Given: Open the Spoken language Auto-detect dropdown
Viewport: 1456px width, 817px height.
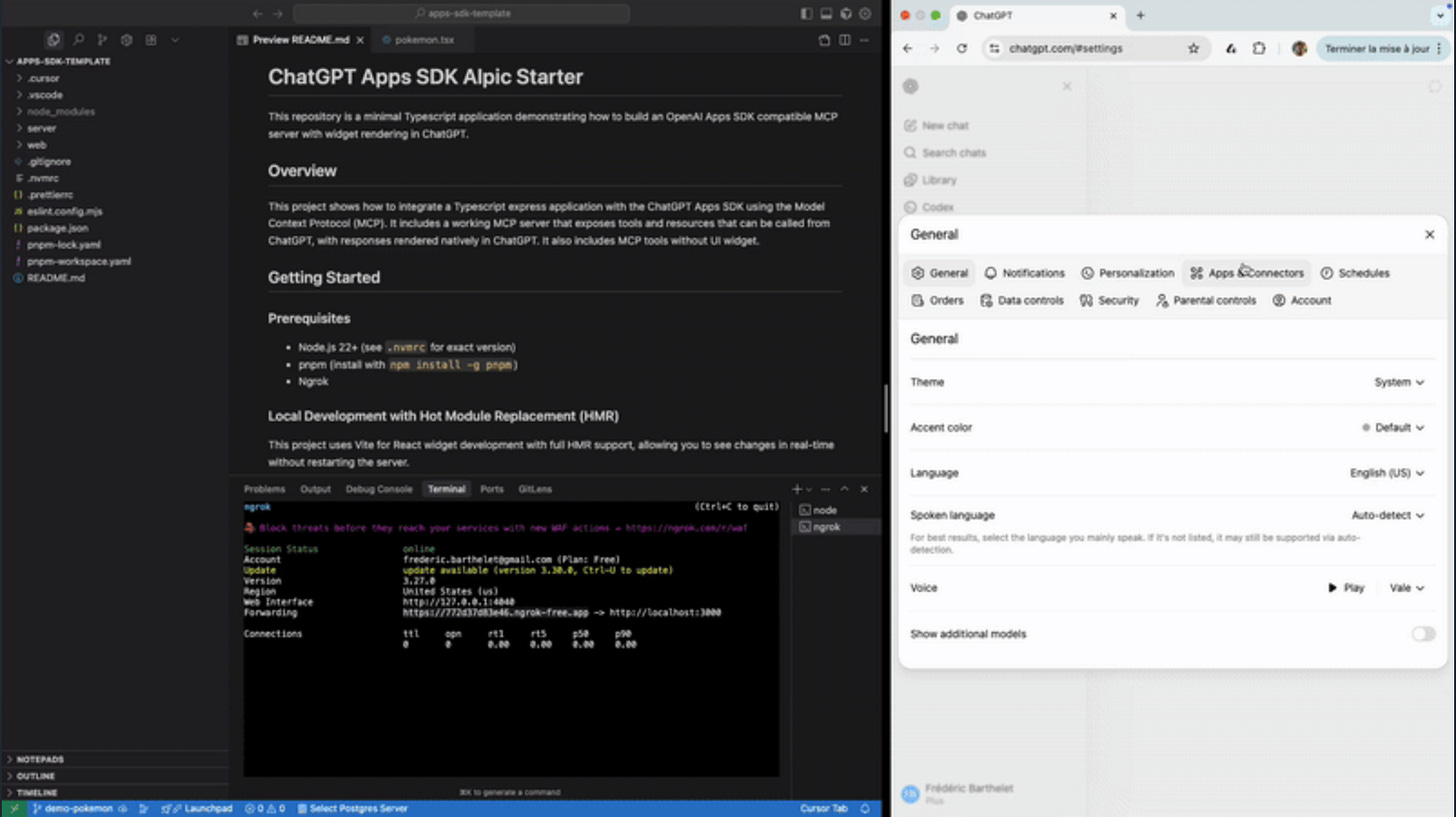Looking at the screenshot, I should pyautogui.click(x=1388, y=515).
